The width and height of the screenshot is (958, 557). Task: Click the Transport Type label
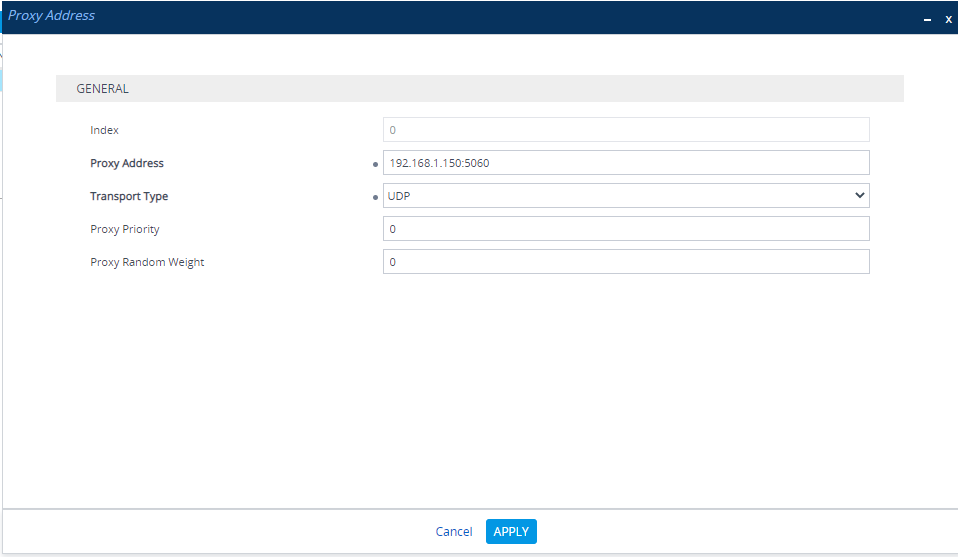tap(129, 196)
